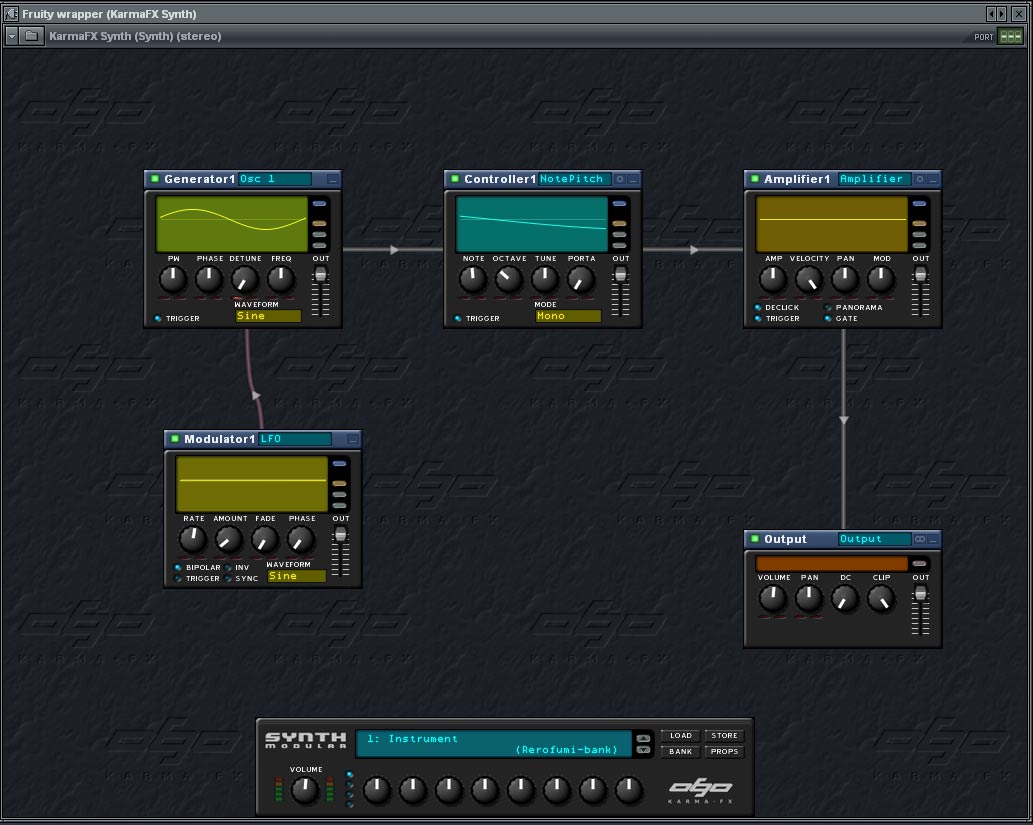The width and height of the screenshot is (1033, 825).
Task: Select next preset with down arrow
Action: click(x=644, y=750)
